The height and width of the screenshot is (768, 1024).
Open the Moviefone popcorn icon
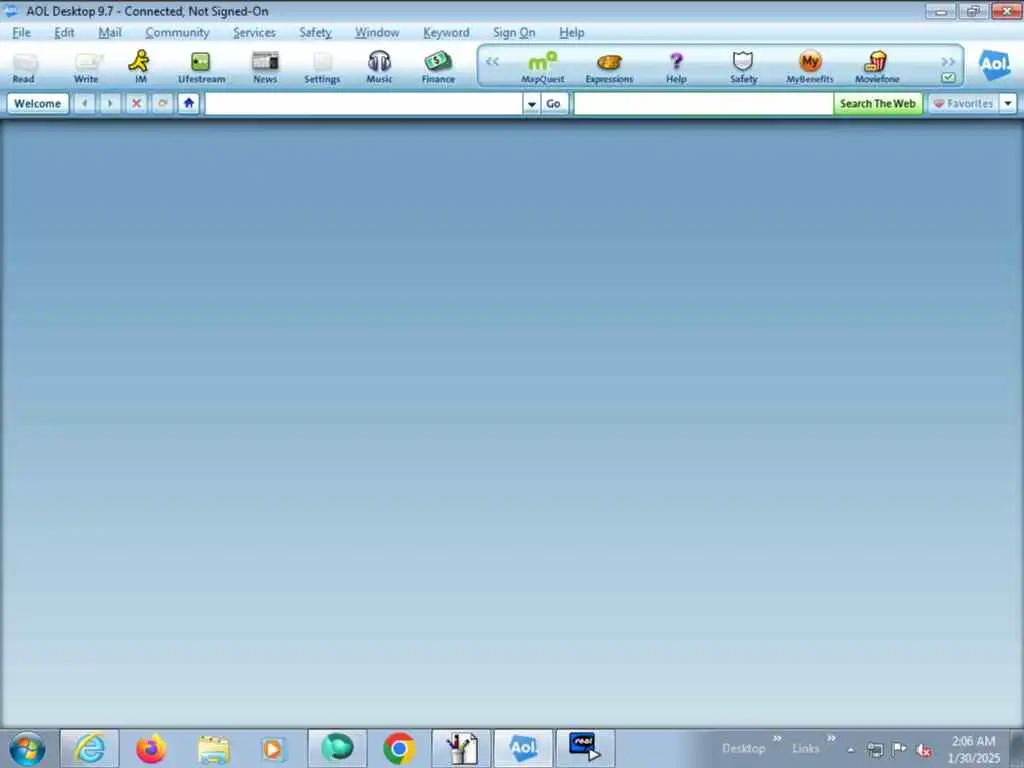[x=877, y=67]
